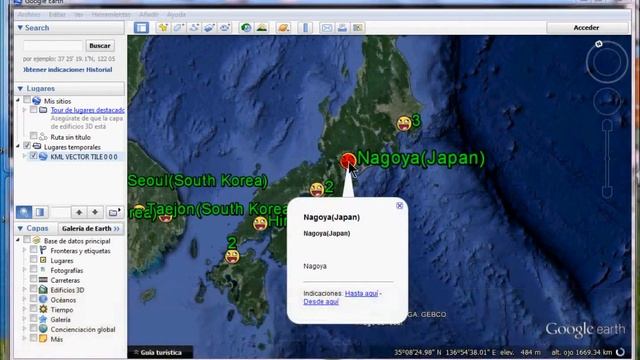
Task: Click the search text input field
Action: coord(53,46)
